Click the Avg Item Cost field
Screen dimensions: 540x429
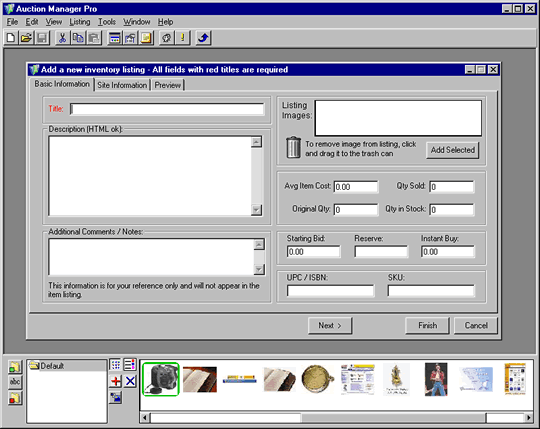tap(356, 187)
